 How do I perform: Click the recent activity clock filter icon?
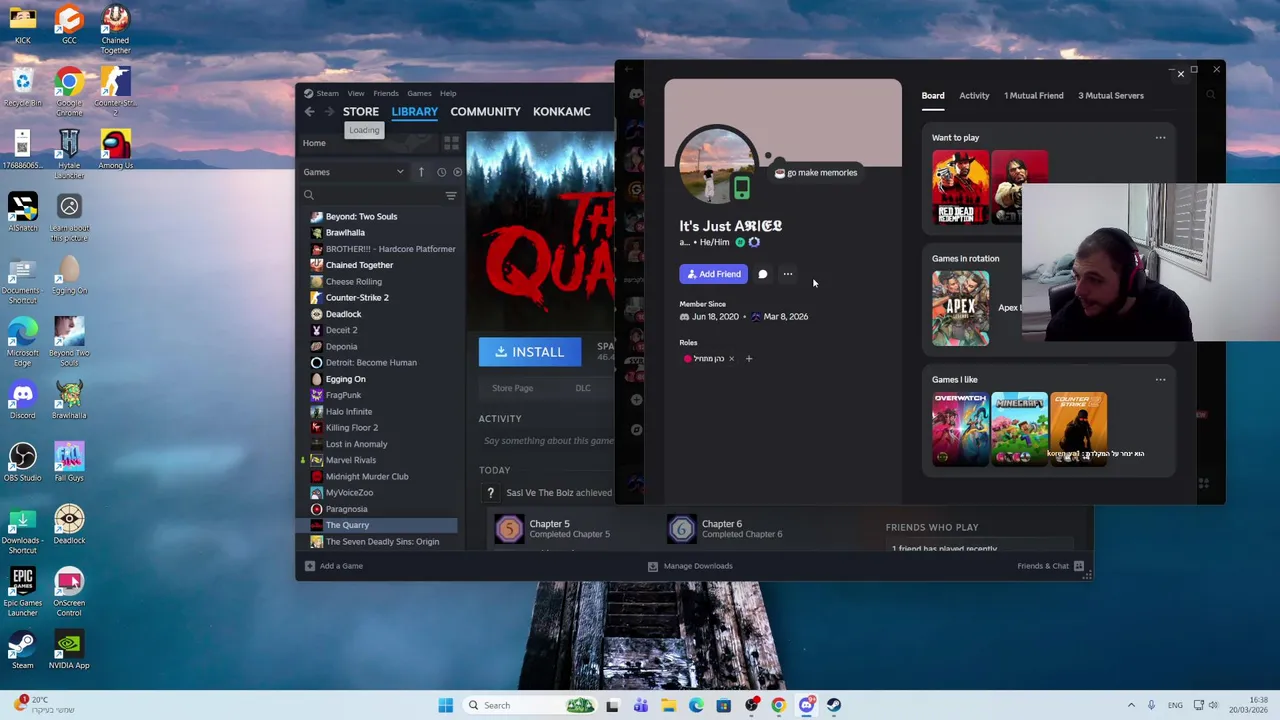coord(441,172)
